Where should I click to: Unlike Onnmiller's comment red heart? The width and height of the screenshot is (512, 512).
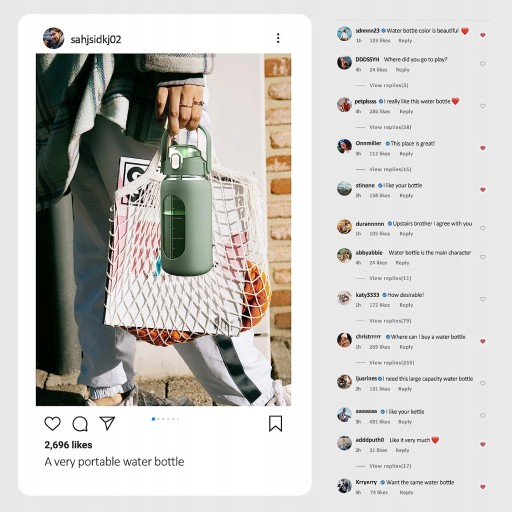tap(482, 148)
